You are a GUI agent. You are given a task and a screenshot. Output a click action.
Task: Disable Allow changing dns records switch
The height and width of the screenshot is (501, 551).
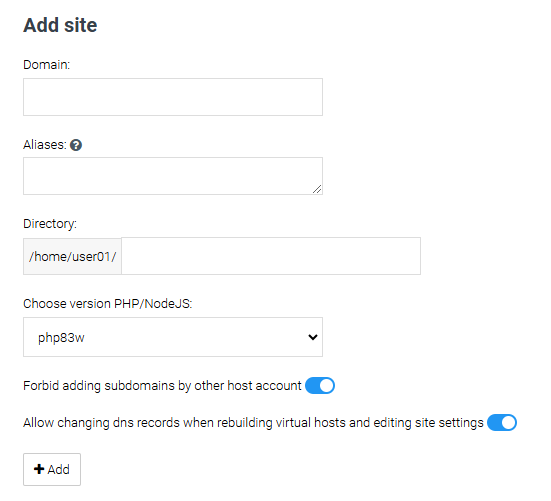click(502, 422)
